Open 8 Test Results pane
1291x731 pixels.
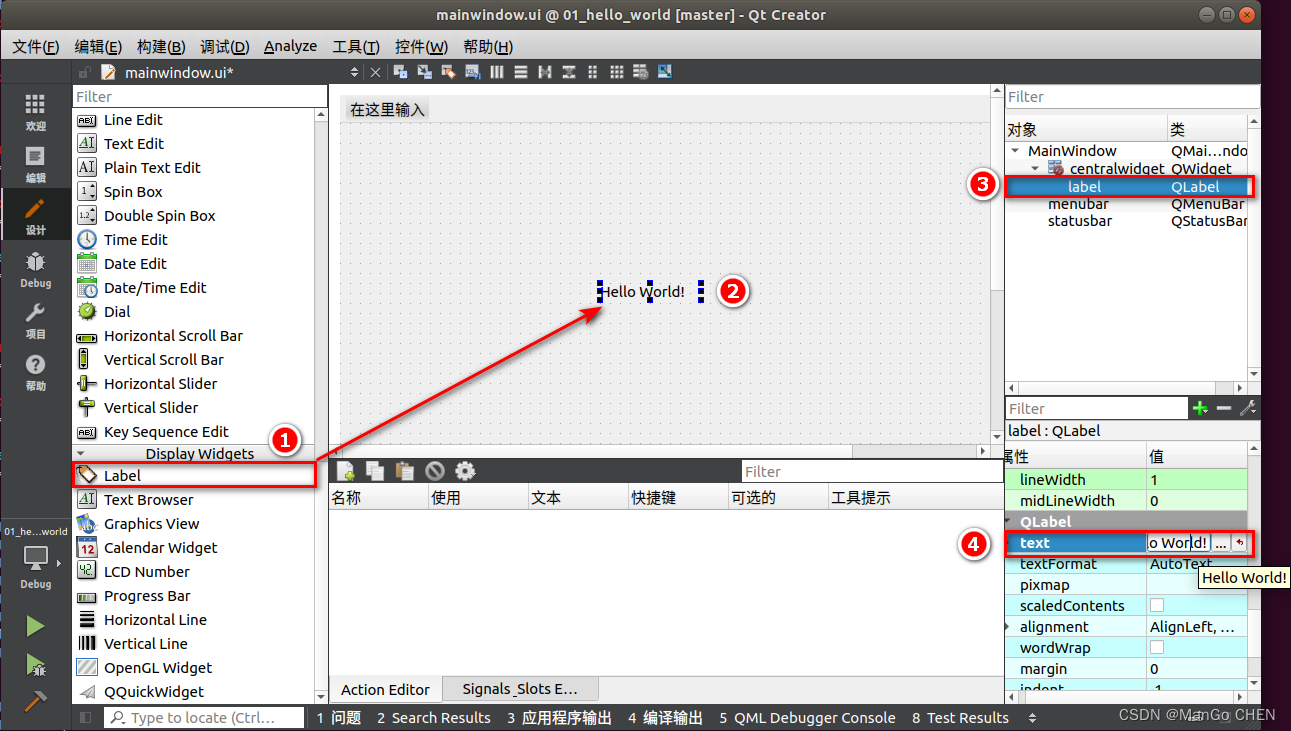pyautogui.click(x=960, y=718)
